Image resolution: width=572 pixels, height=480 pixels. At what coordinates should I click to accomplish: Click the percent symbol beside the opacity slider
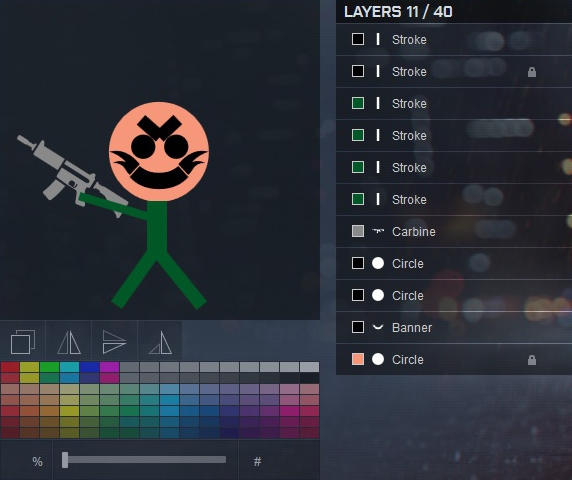pyautogui.click(x=37, y=462)
